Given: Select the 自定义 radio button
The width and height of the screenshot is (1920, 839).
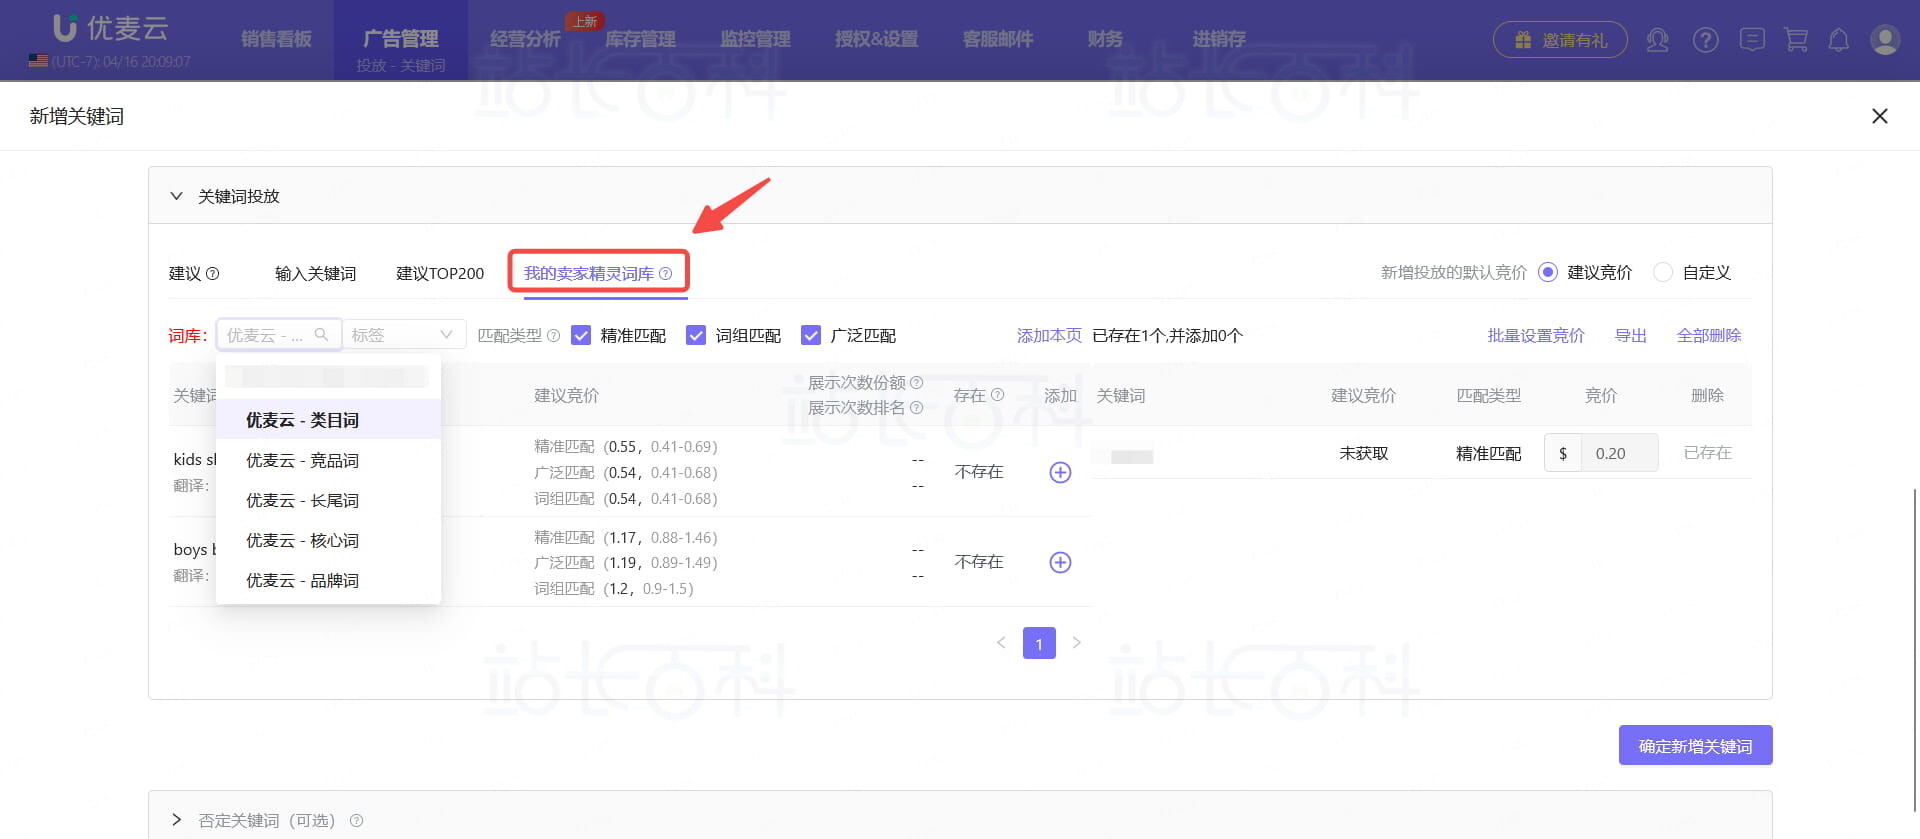Looking at the screenshot, I should [1663, 272].
